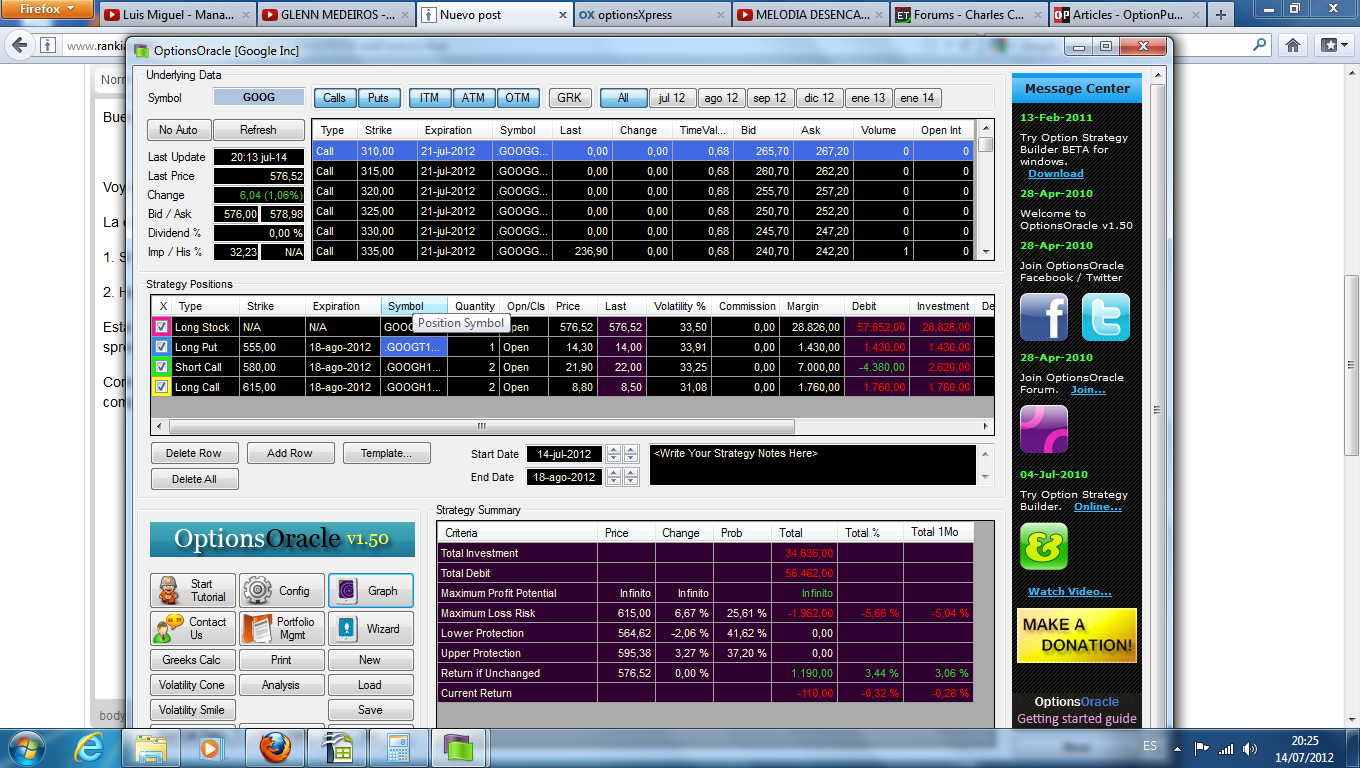The height and width of the screenshot is (768, 1360).
Task: Toggle the ITM filter button
Action: point(430,98)
